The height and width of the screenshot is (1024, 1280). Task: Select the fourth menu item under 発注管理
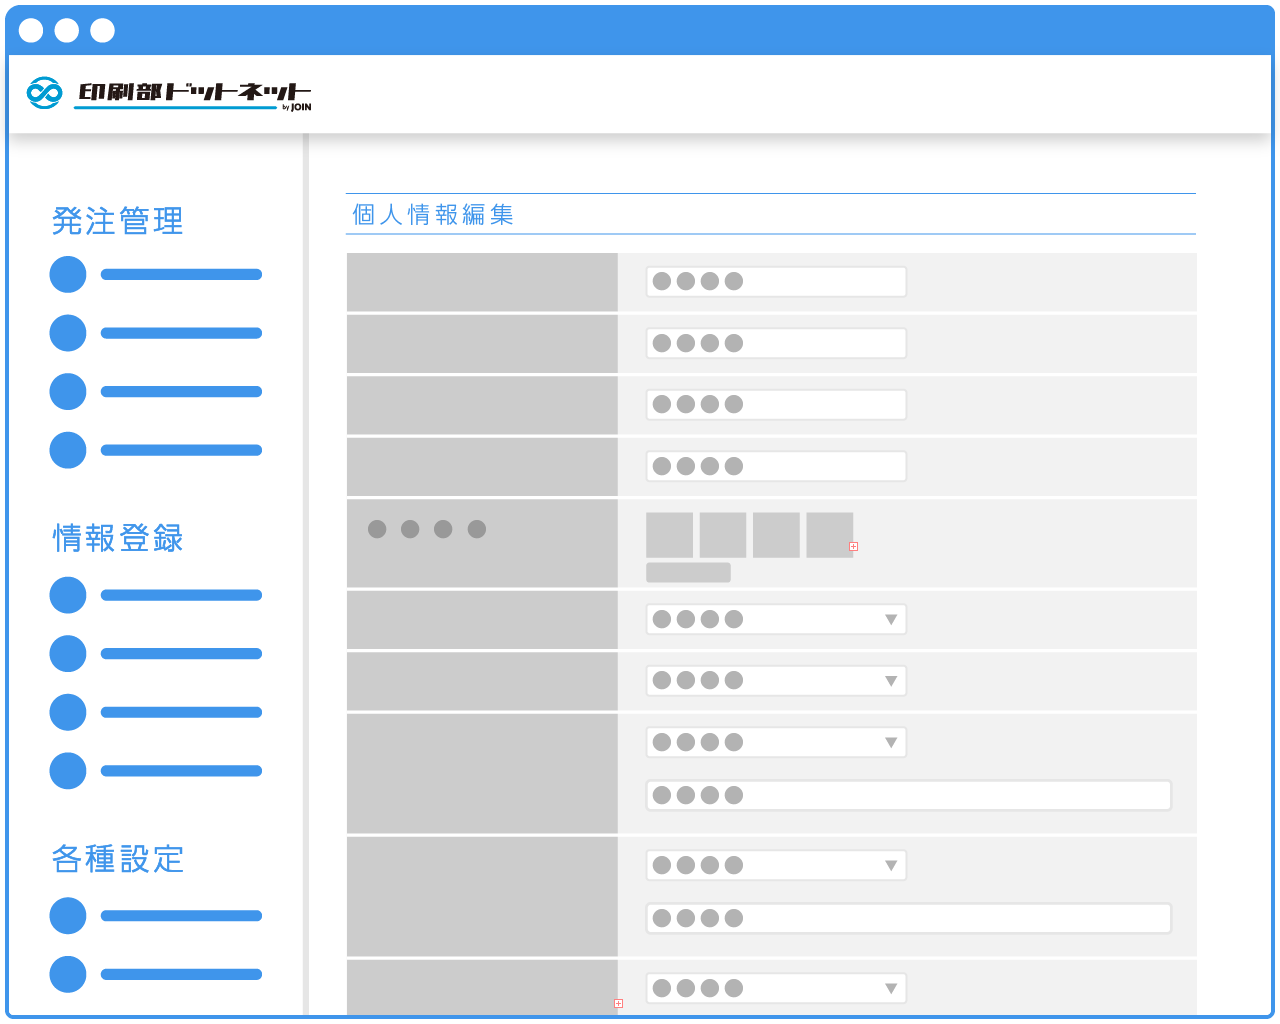pos(156,450)
